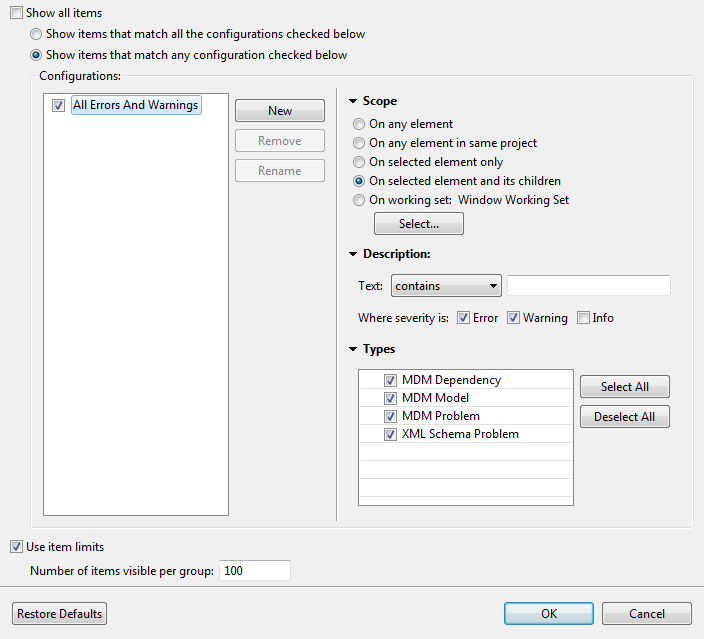Collapse the Types section
Viewport: 704px width, 639px height.
(353, 349)
